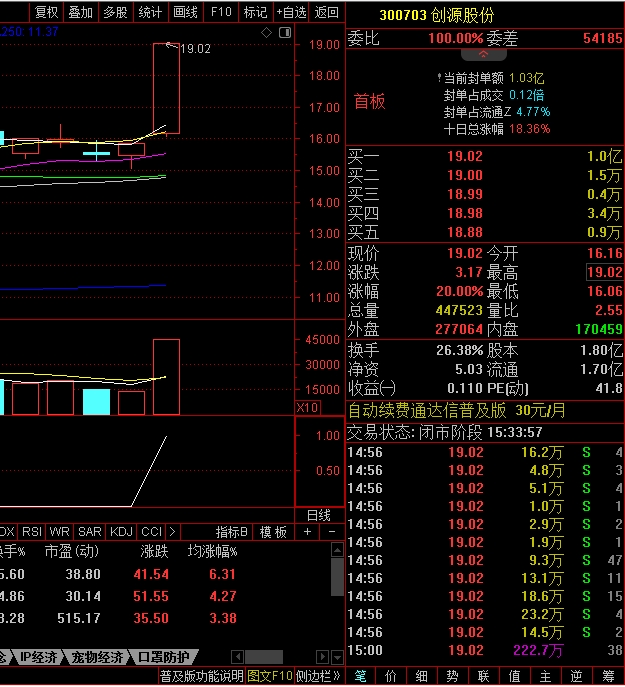Screen dimensions: 625x687
Task: Click the 自动续费通达信普及版 promo link
Action: [456, 411]
